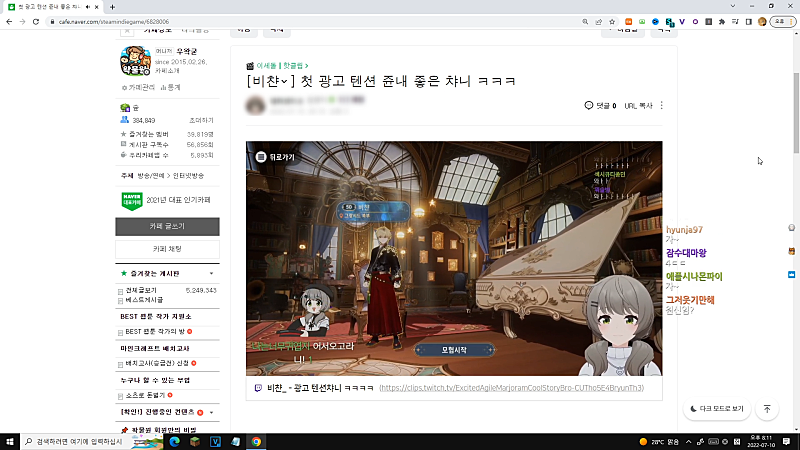Click the 2021년 대표 인기카페 badge
The height and width of the screenshot is (450, 800).
pos(166,200)
